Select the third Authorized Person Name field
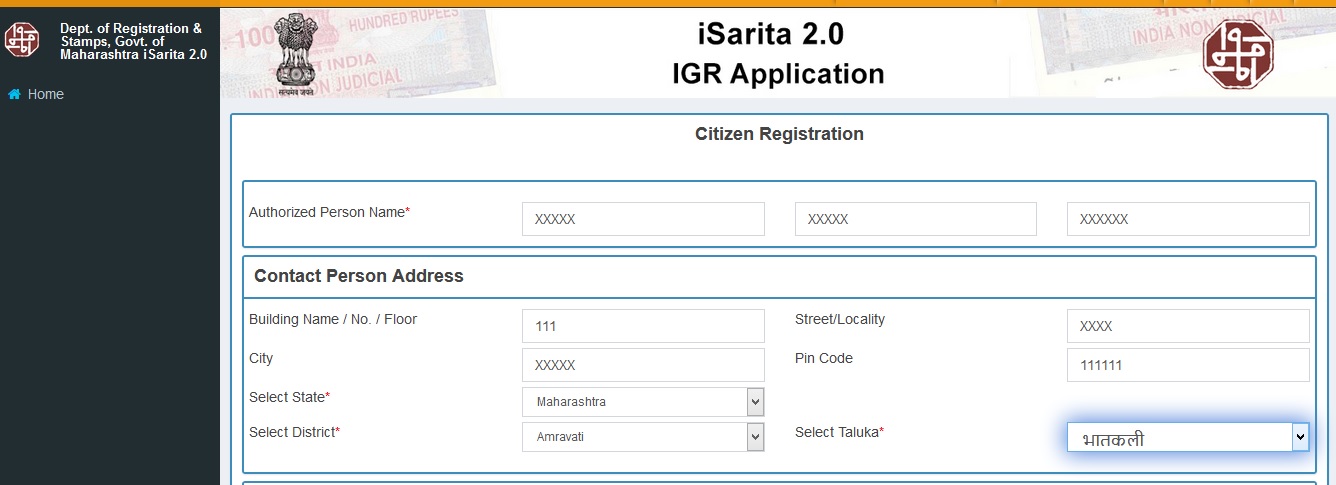 click(1187, 219)
